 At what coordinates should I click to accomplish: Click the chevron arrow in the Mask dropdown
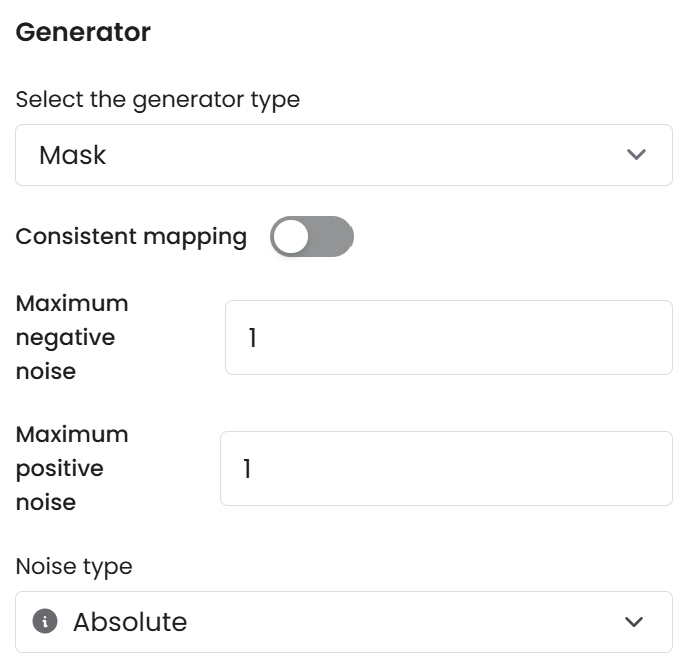coord(635,155)
